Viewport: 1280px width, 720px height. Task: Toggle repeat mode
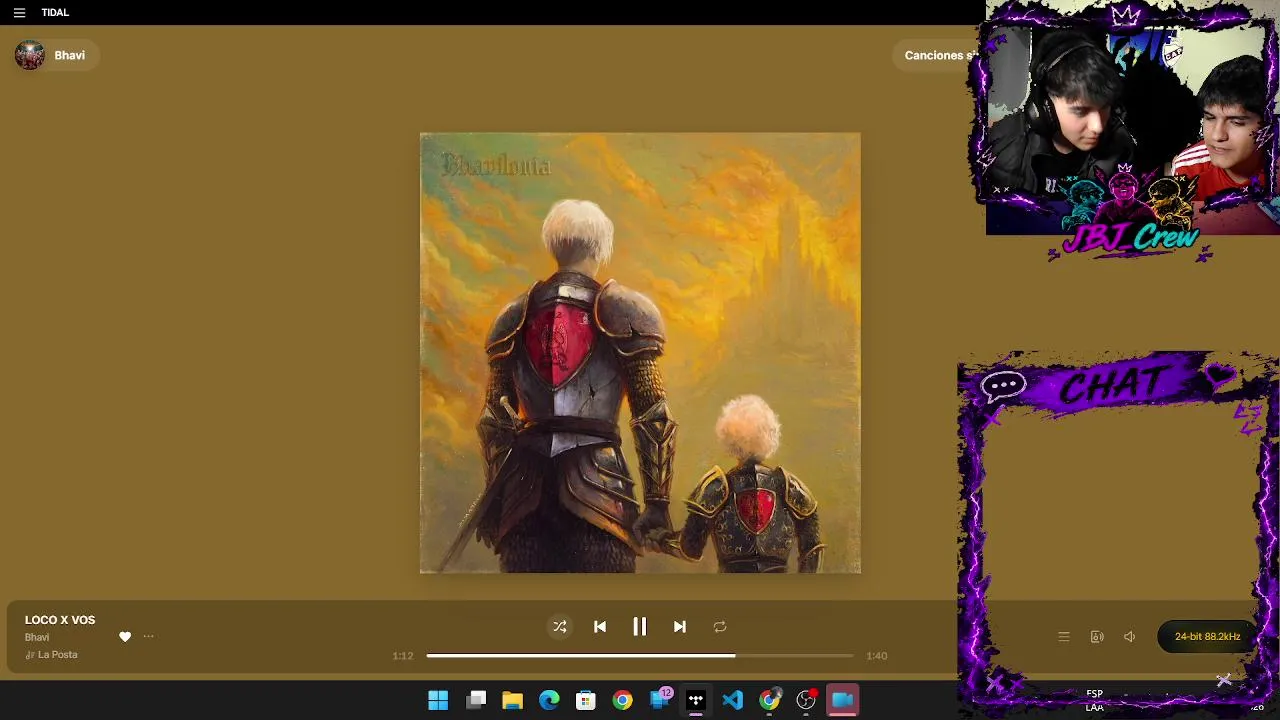point(720,627)
